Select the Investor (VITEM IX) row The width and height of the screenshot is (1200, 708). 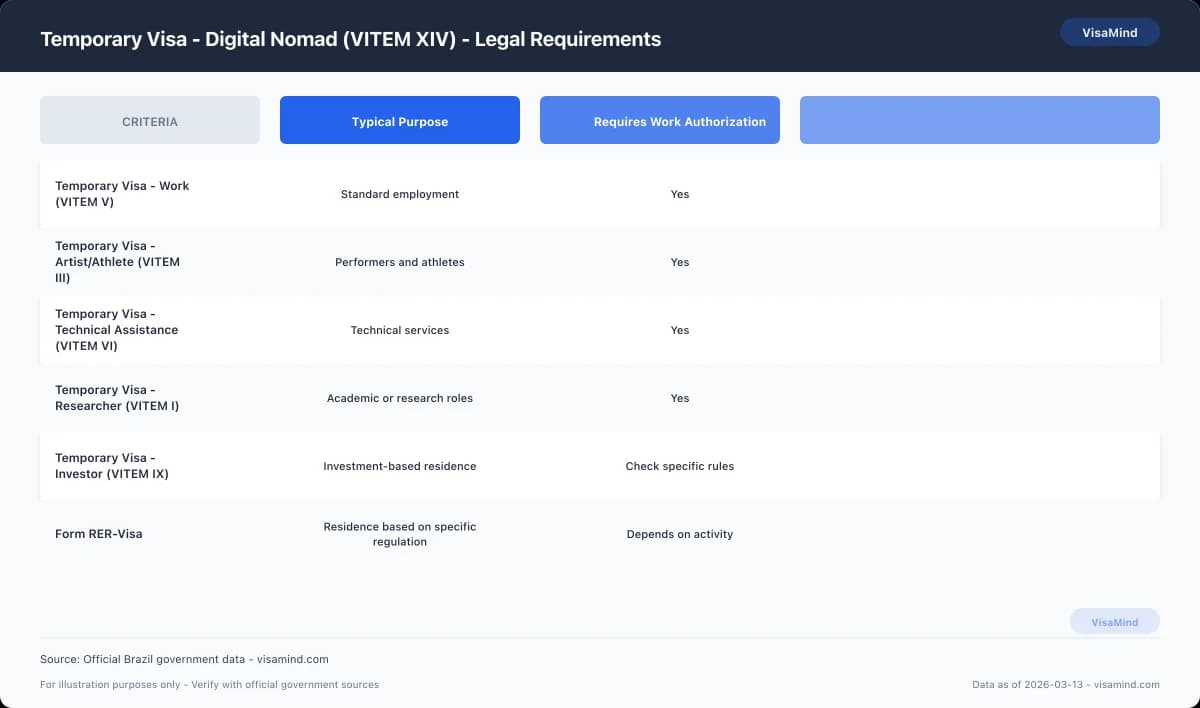coord(114,466)
